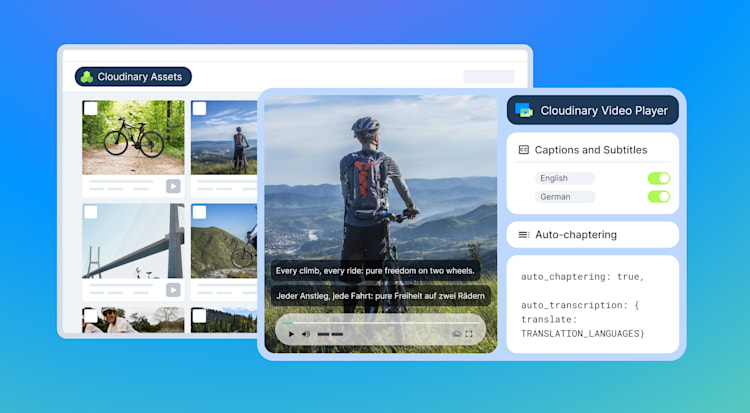Click the Cloudinary Video Player logo icon

[x=524, y=110]
